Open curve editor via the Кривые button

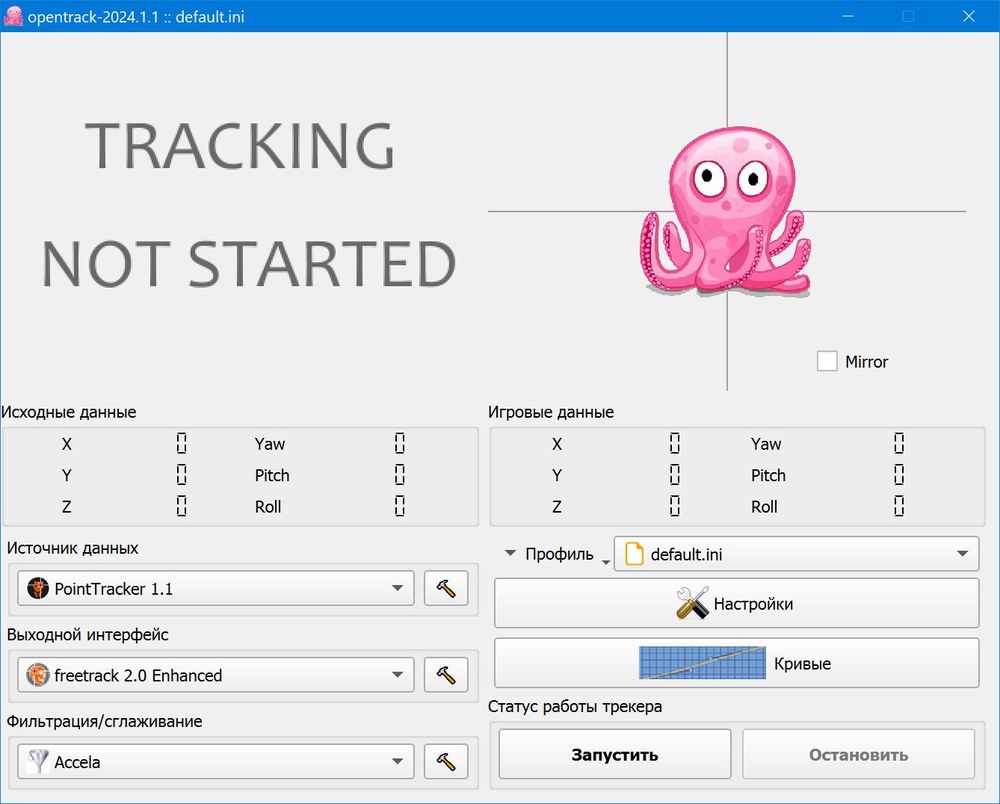click(736, 662)
